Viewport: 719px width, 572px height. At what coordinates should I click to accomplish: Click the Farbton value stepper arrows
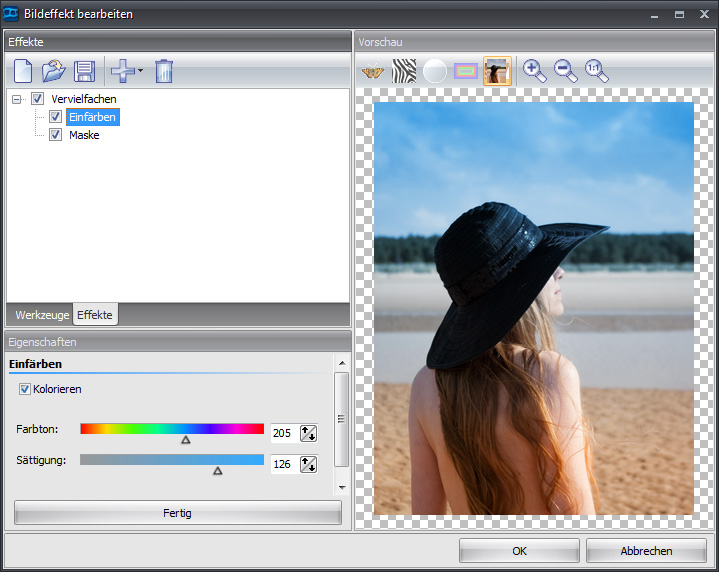[x=308, y=433]
